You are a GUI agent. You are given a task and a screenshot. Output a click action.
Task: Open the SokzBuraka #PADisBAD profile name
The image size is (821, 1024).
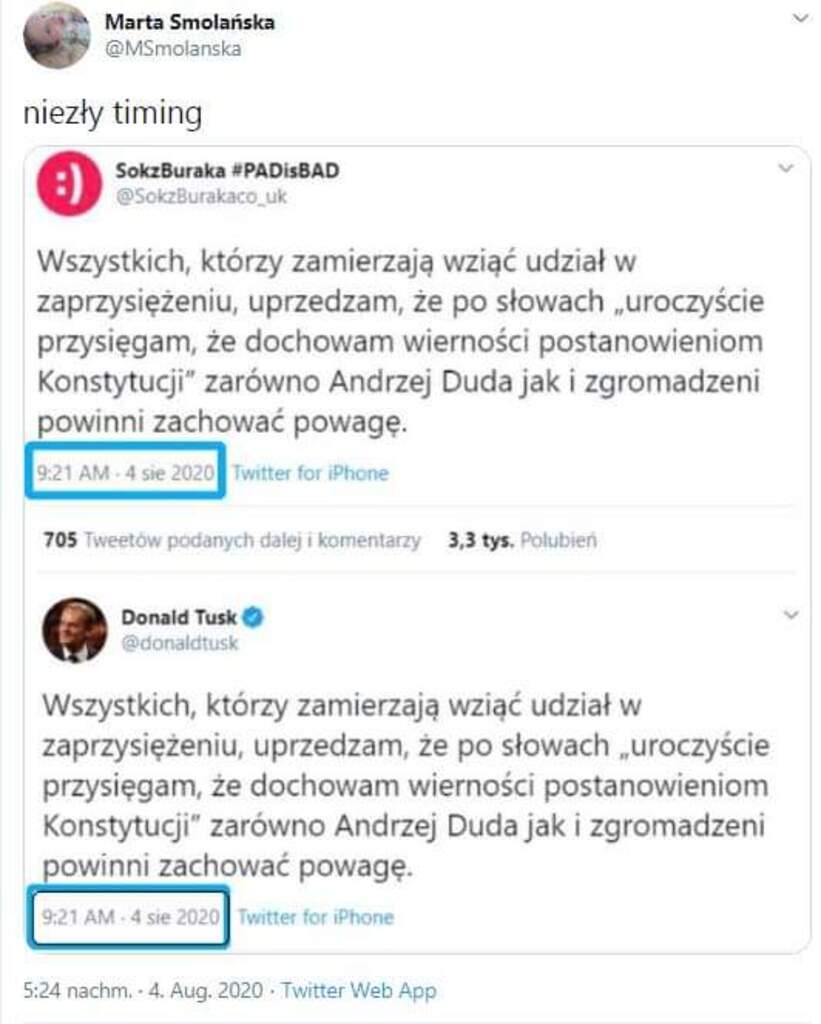pyautogui.click(x=227, y=170)
